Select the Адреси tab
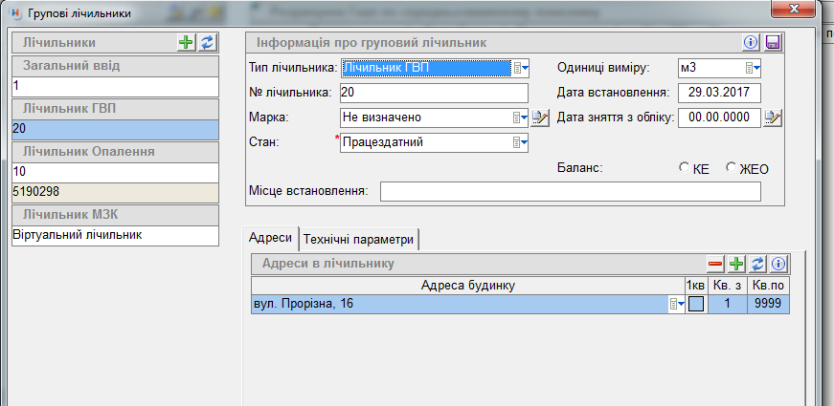The height and width of the screenshot is (406, 834). 271,239
